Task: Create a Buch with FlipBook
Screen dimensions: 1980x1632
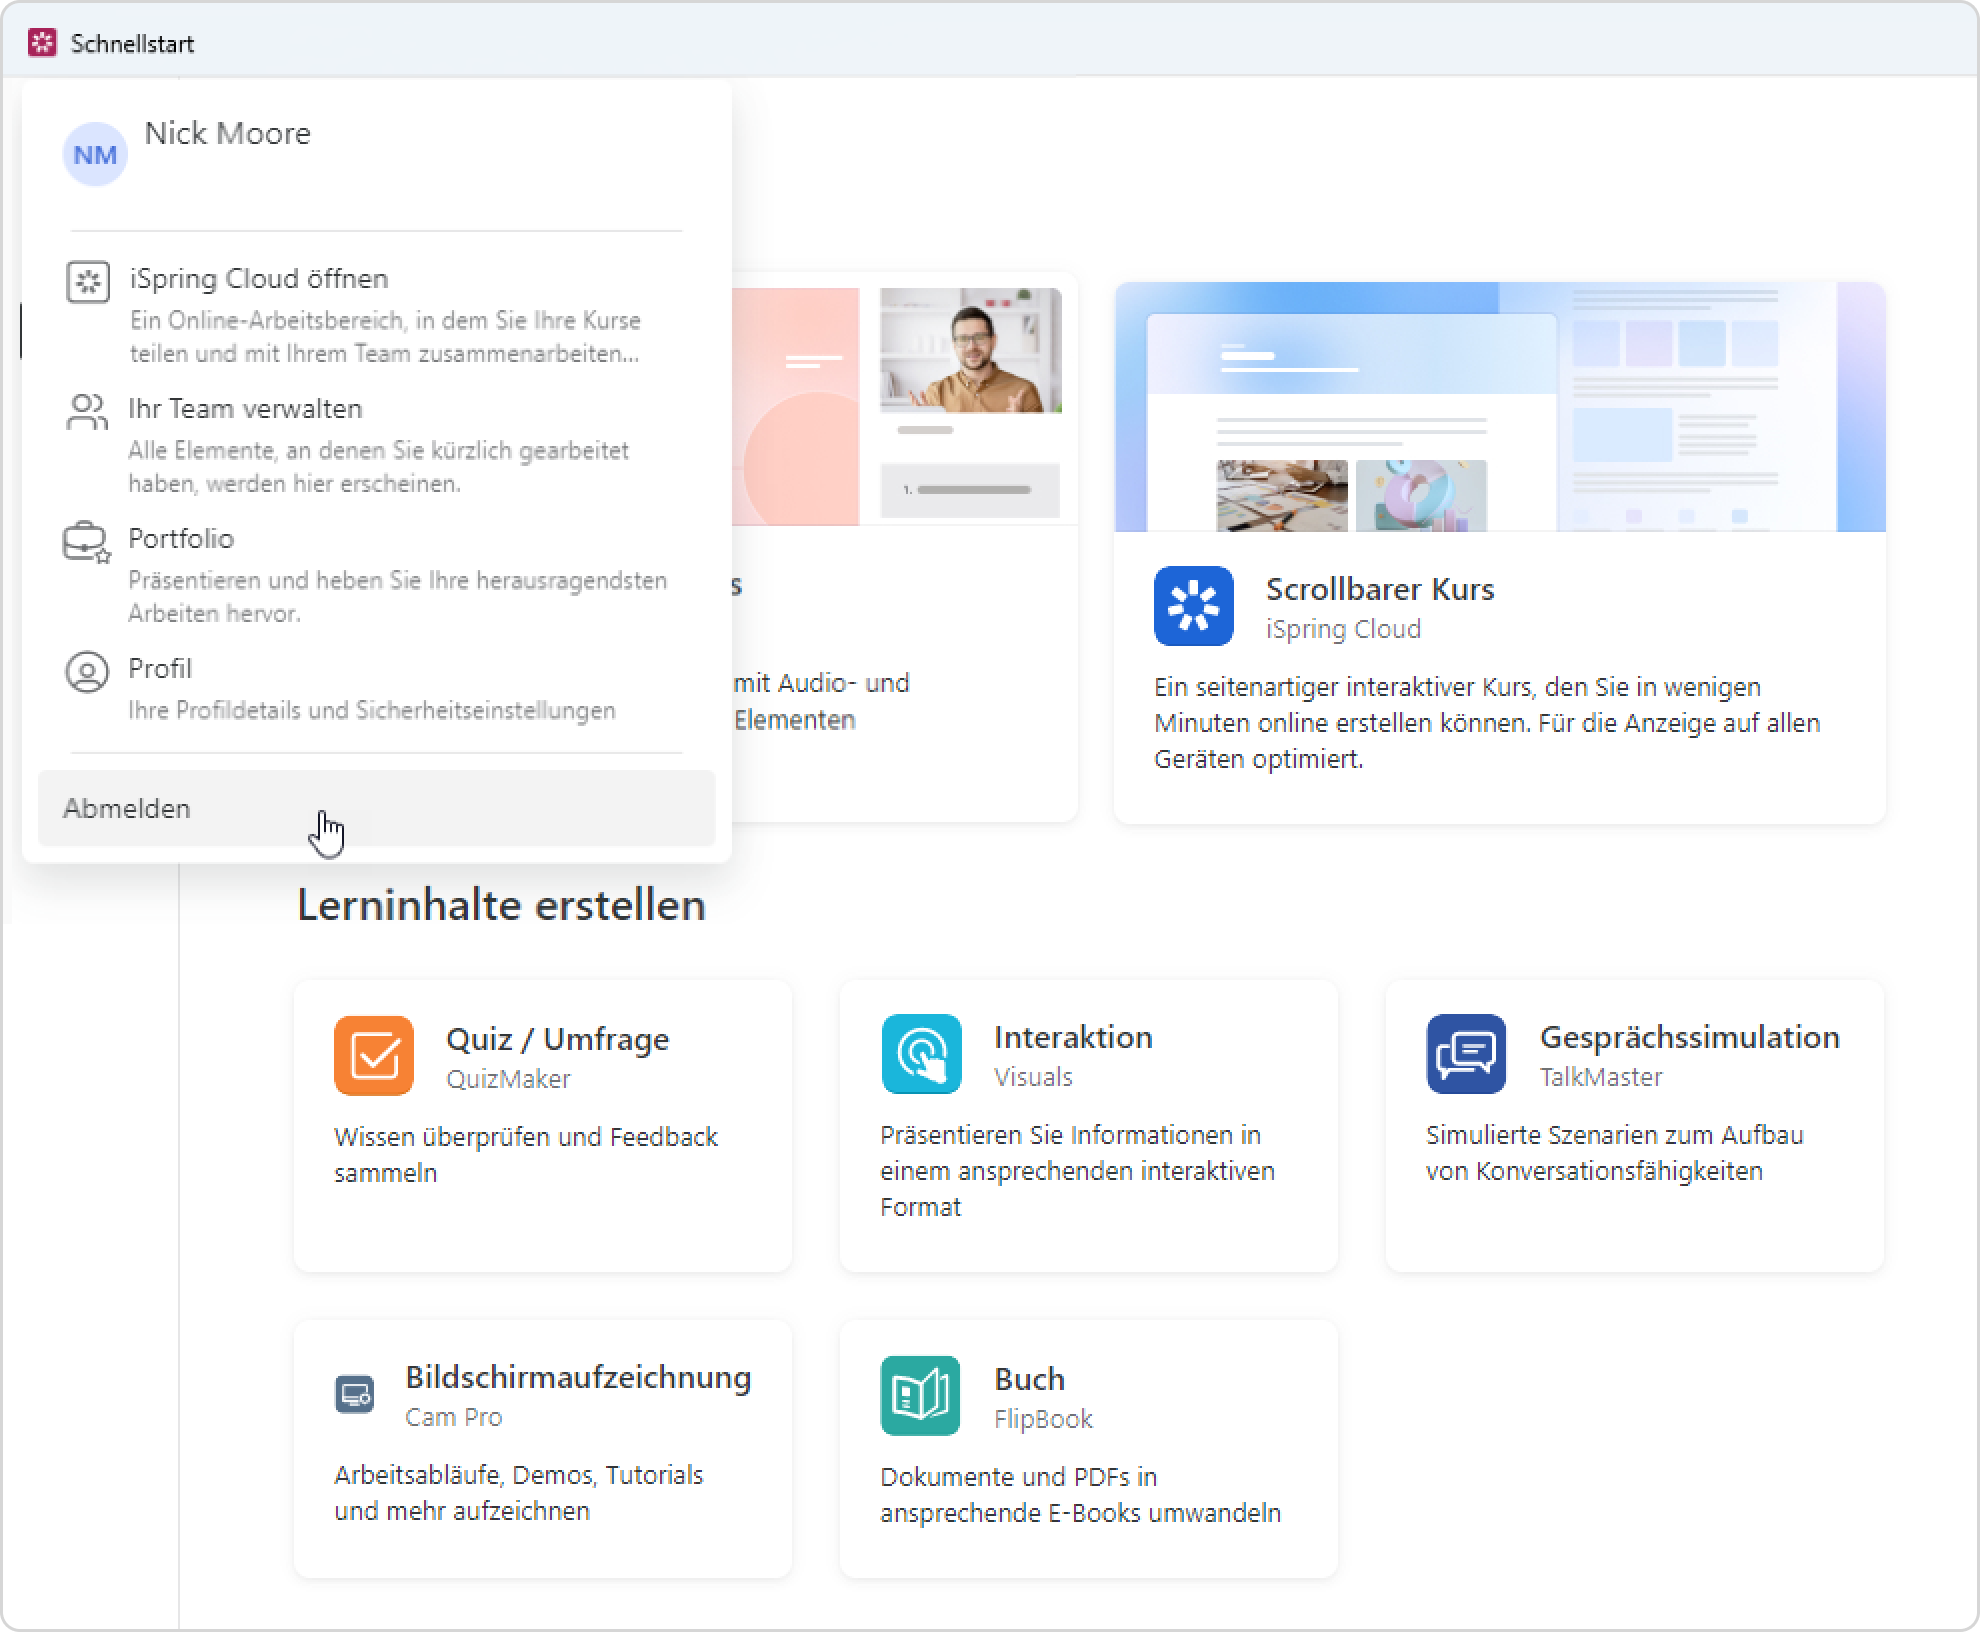Action: tap(1089, 1449)
